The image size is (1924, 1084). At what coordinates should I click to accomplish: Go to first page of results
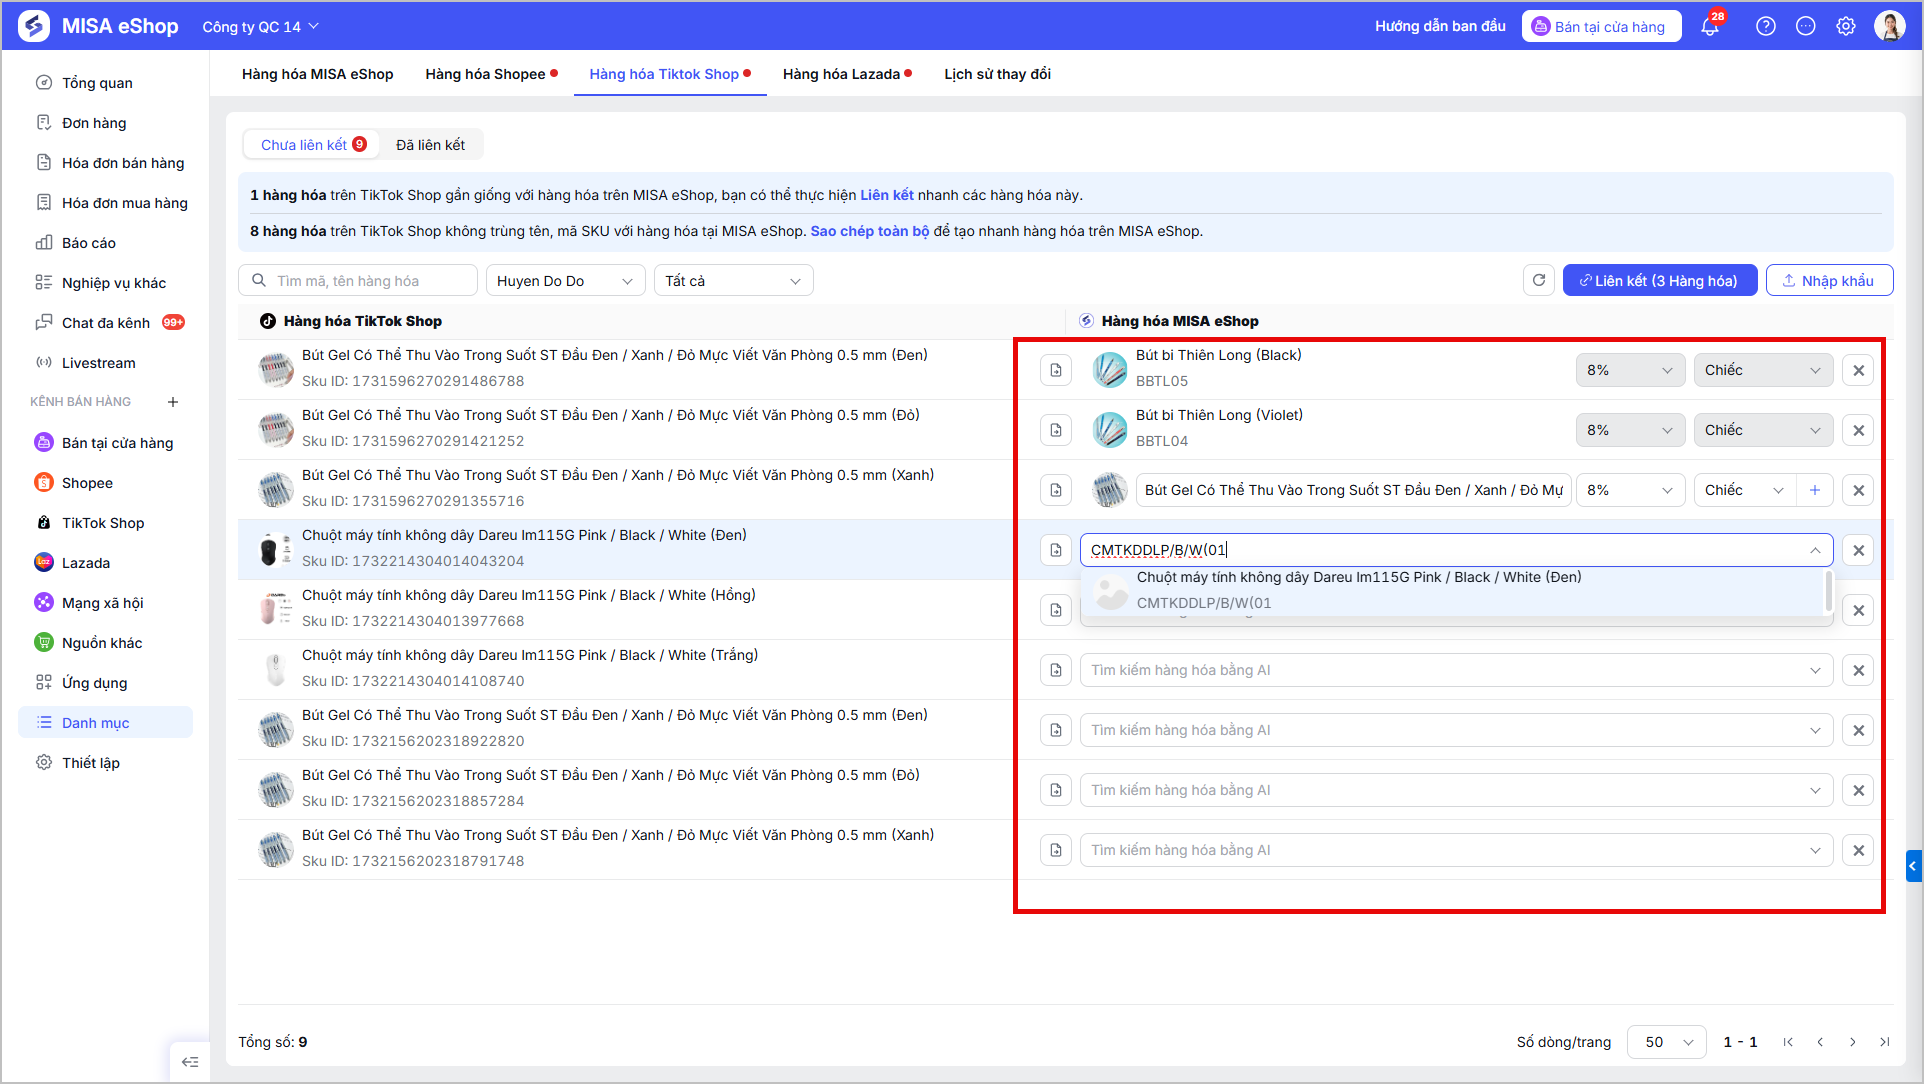1788,1042
